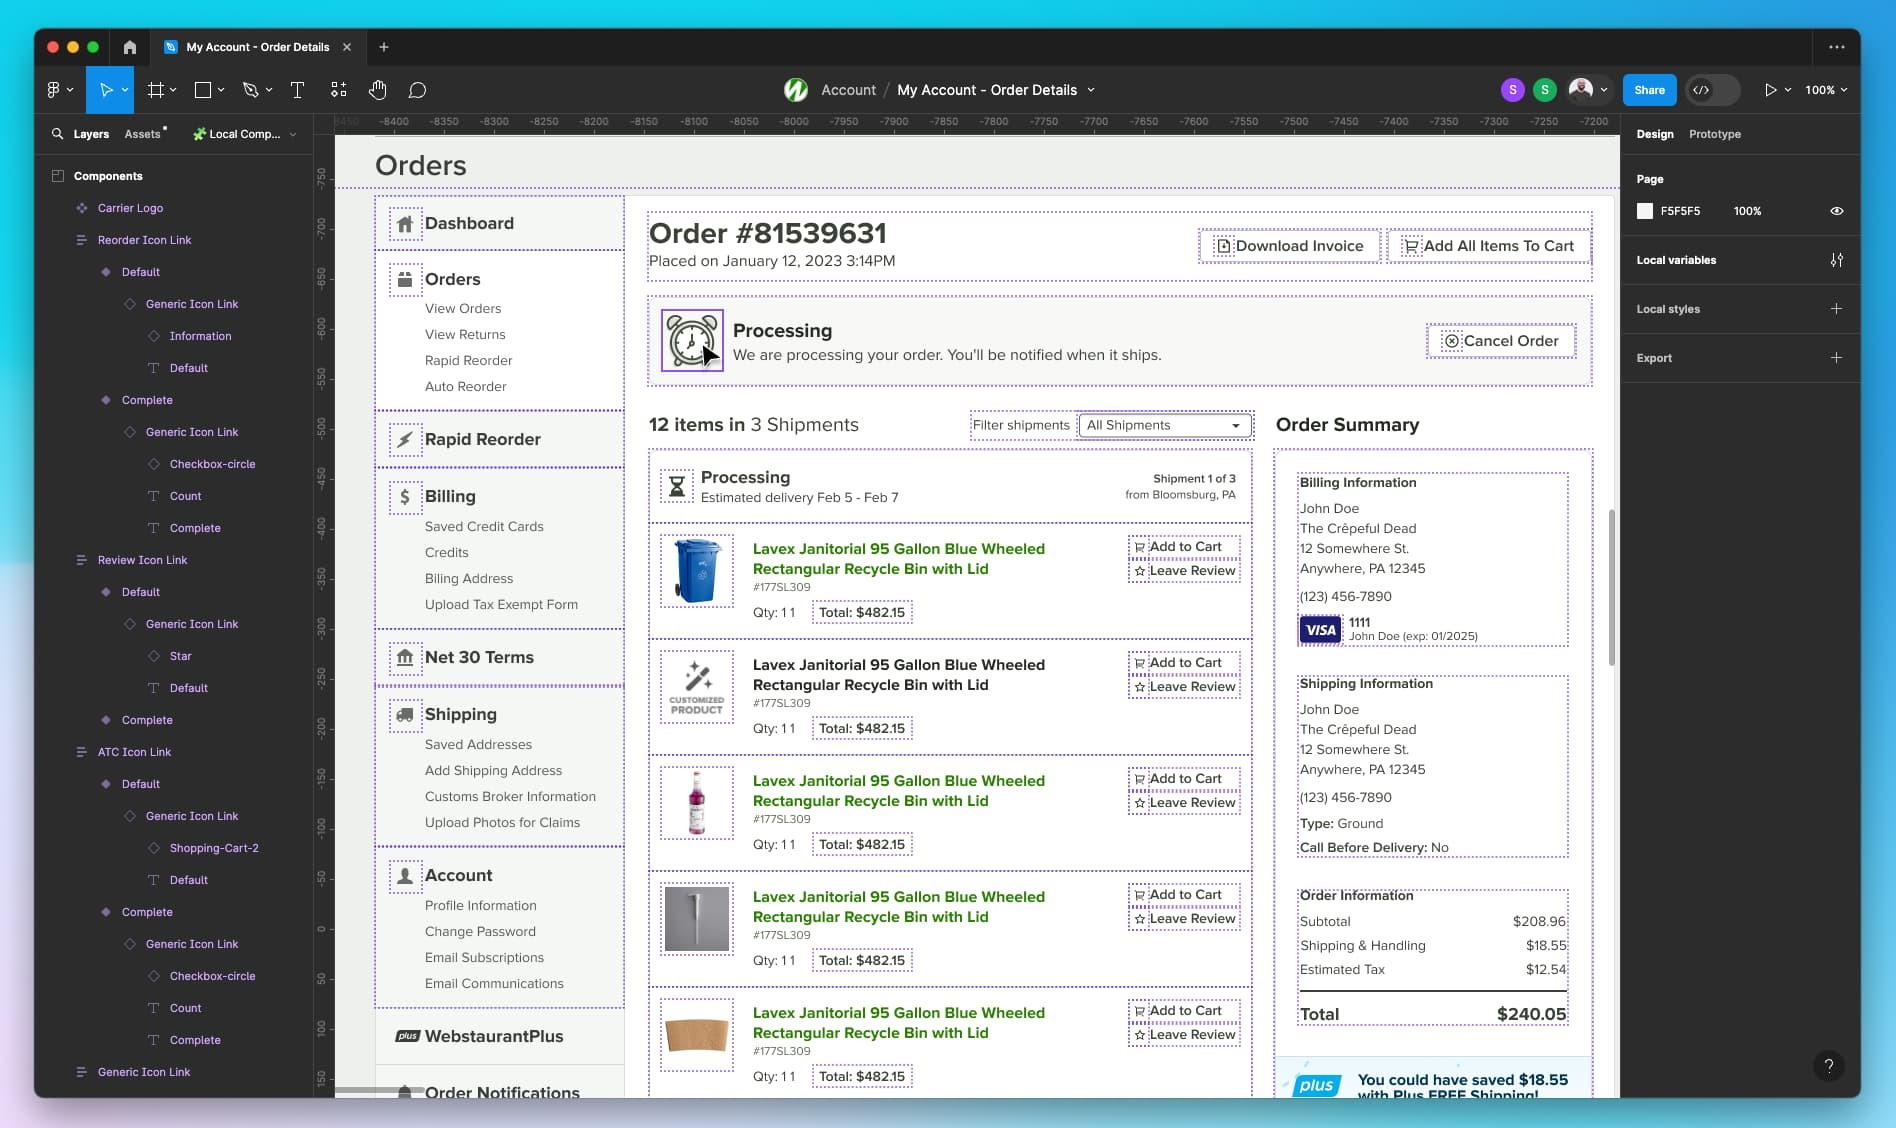The height and width of the screenshot is (1128, 1896).
Task: Search layers with the magnifier icon
Action: pyautogui.click(x=57, y=133)
